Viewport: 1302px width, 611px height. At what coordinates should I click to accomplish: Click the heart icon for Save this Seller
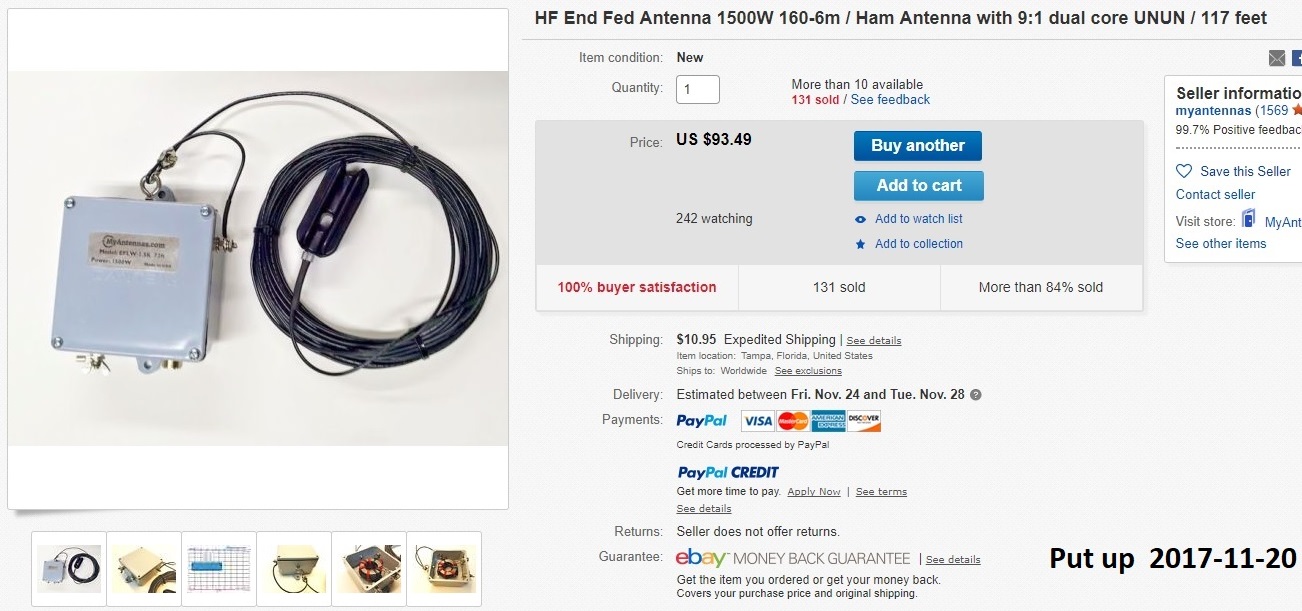1184,171
